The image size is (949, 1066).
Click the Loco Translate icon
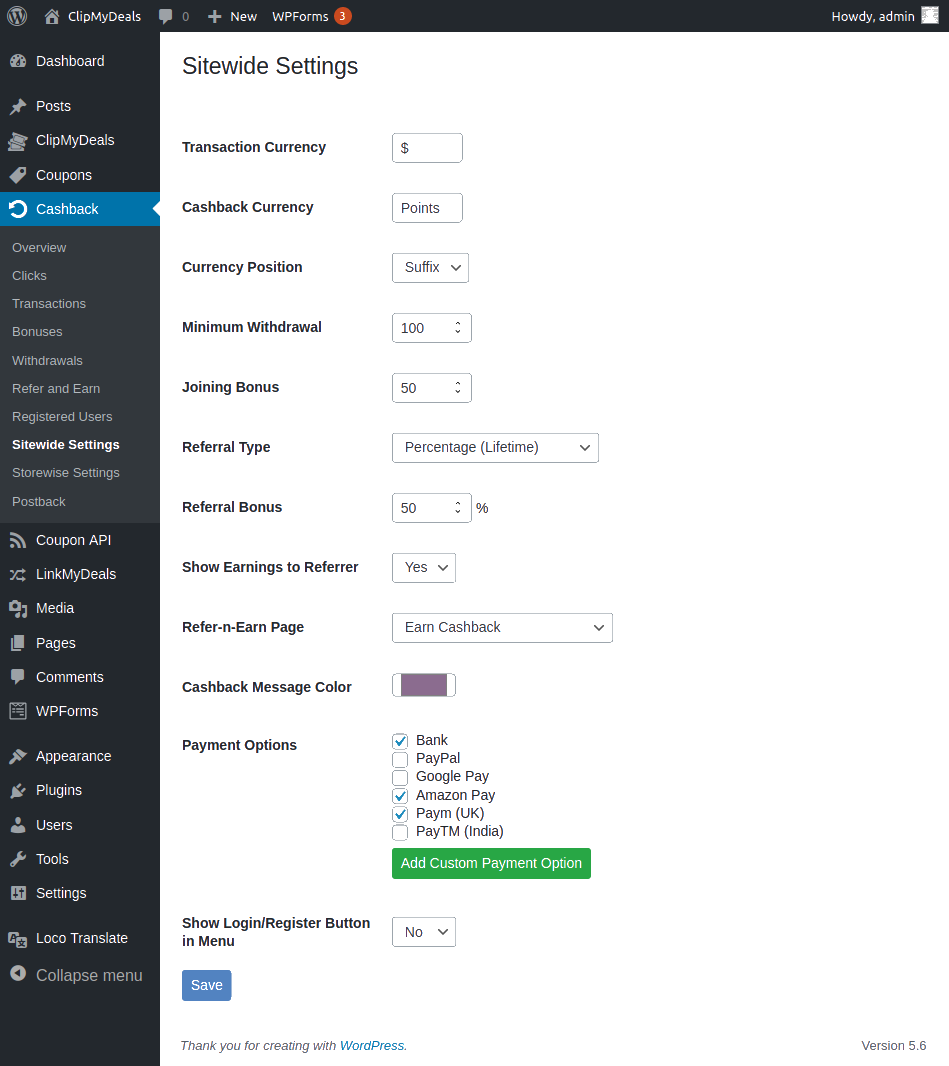click(18, 938)
